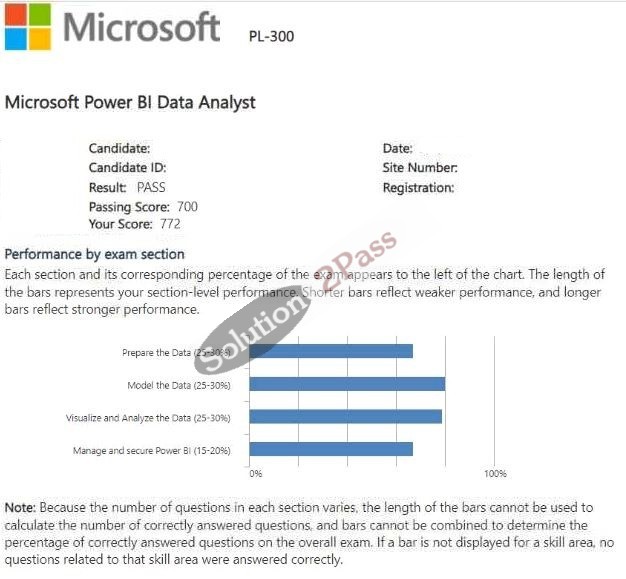Click the Registration label
The width and height of the screenshot is (626, 579).
[x=418, y=187]
